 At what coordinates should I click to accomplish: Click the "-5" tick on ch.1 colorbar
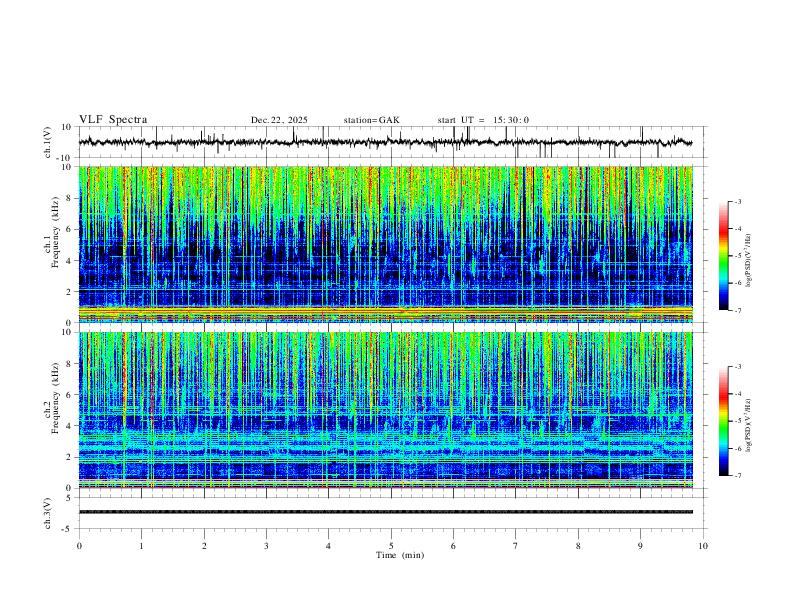tap(738, 256)
